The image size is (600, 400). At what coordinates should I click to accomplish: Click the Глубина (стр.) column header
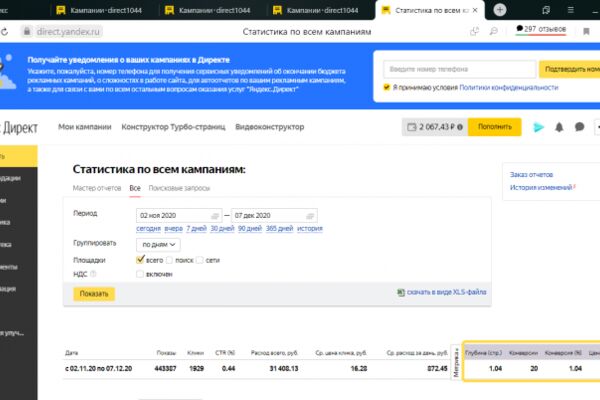pyautogui.click(x=483, y=353)
